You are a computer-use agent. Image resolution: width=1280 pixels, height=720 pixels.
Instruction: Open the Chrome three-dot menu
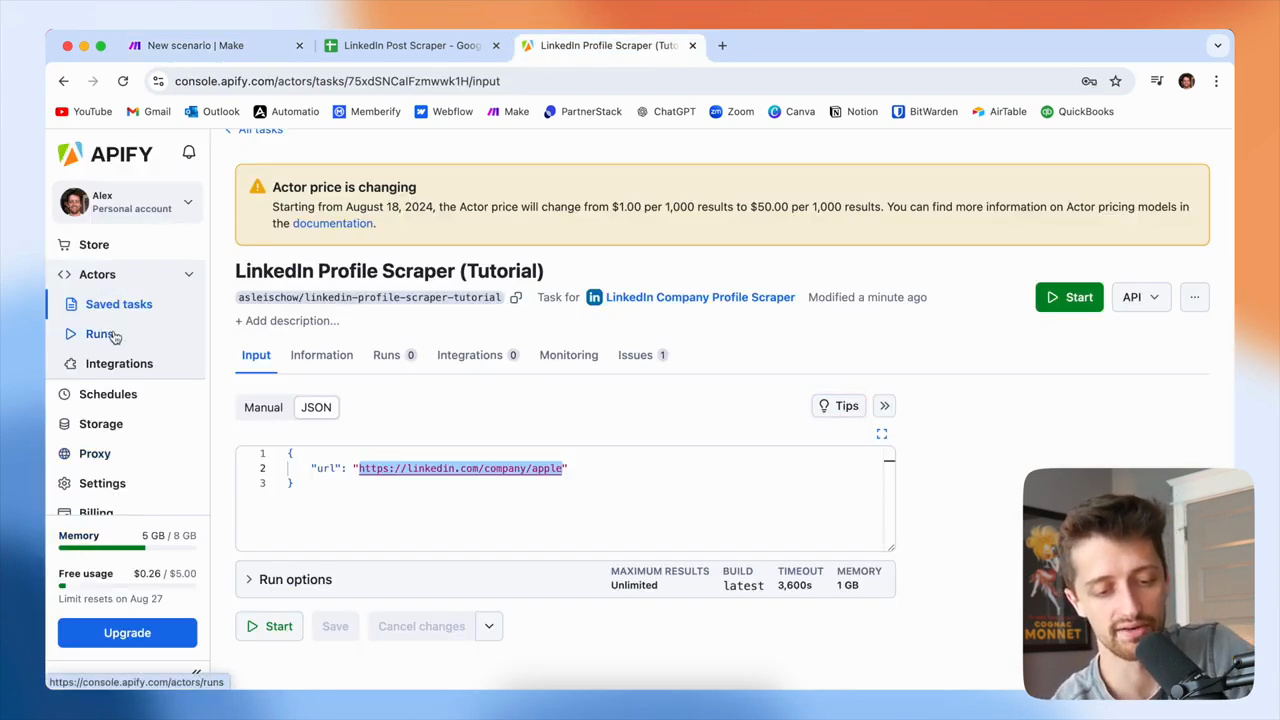click(1216, 81)
